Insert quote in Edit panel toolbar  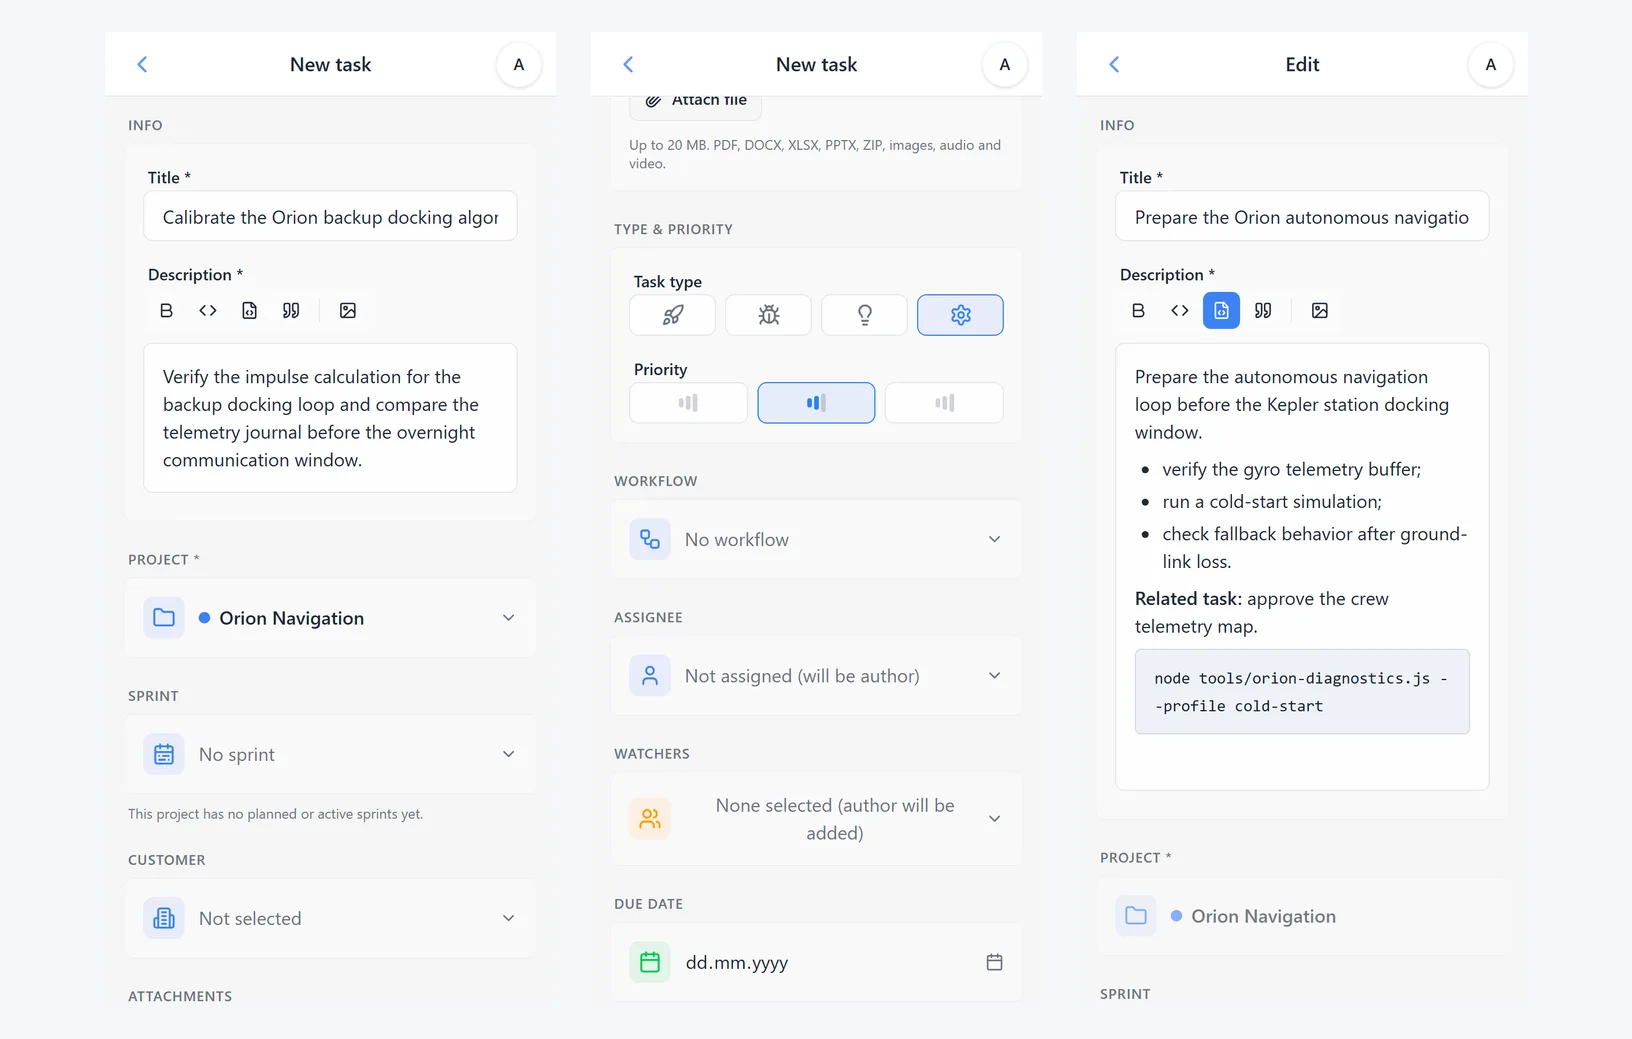1263,311
